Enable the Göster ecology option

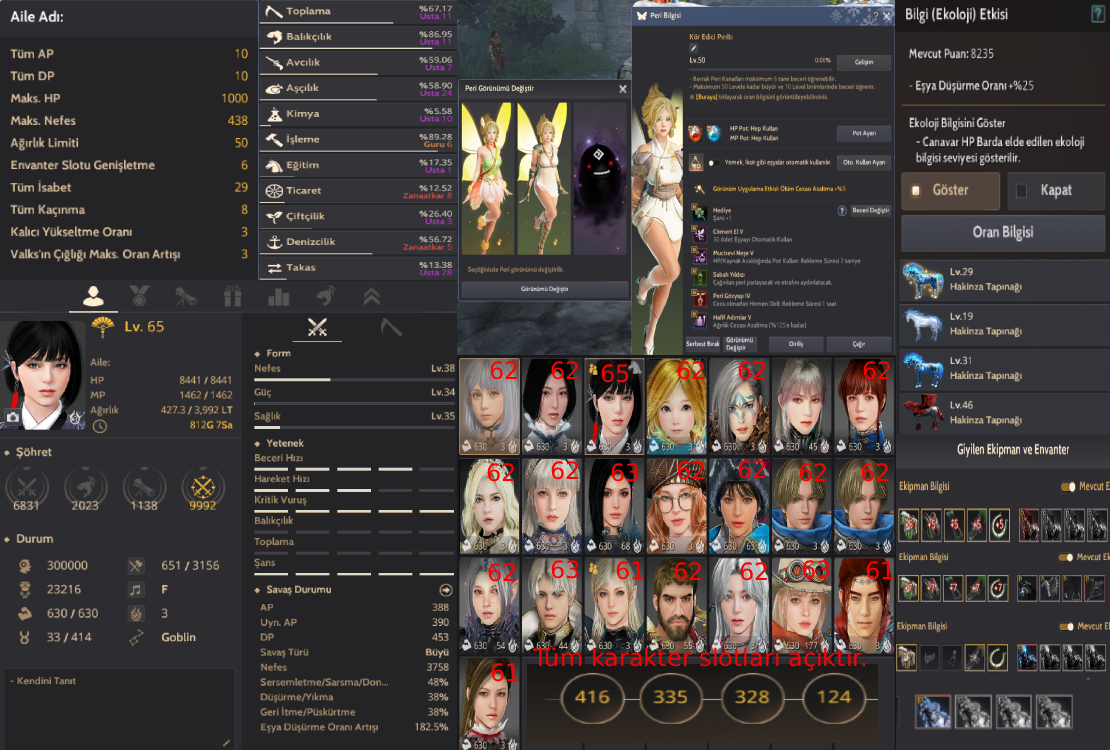point(950,190)
